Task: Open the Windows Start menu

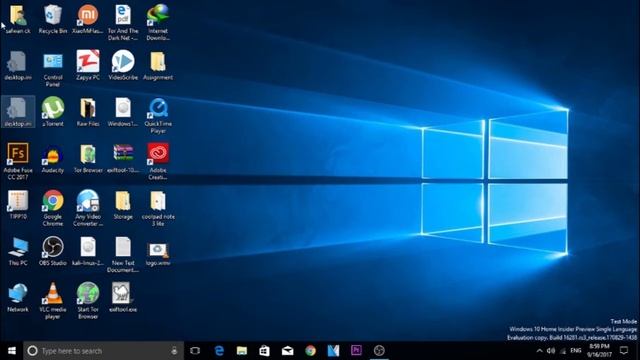Action: click(11, 351)
